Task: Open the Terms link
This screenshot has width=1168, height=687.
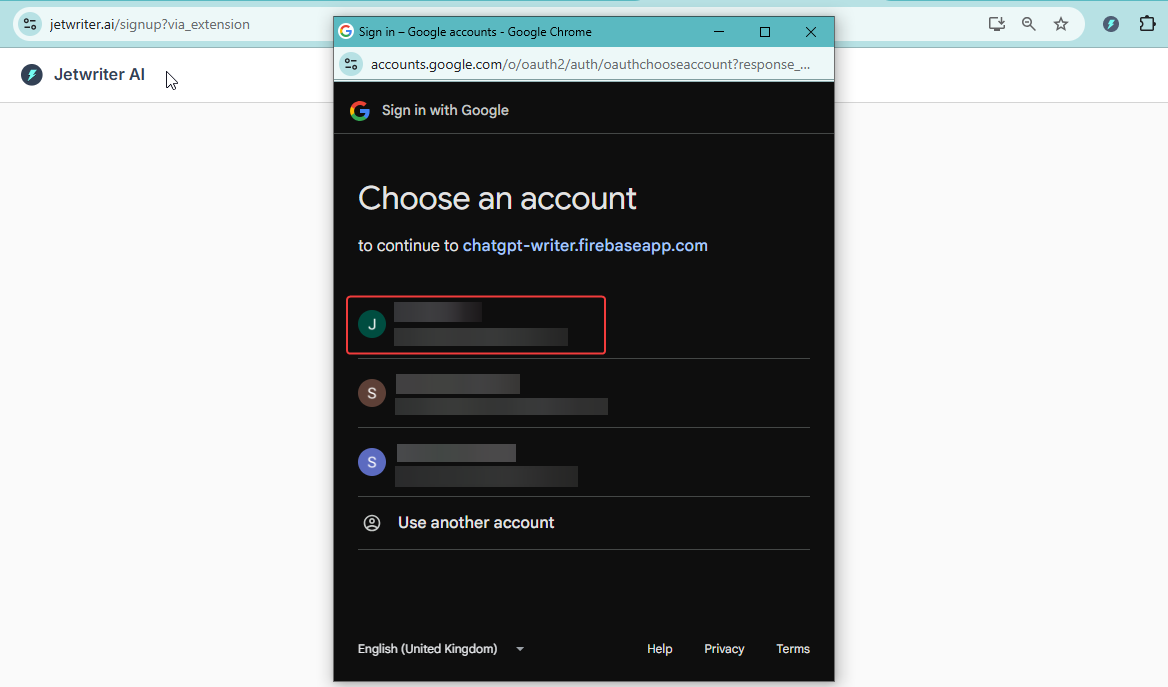Action: point(793,649)
